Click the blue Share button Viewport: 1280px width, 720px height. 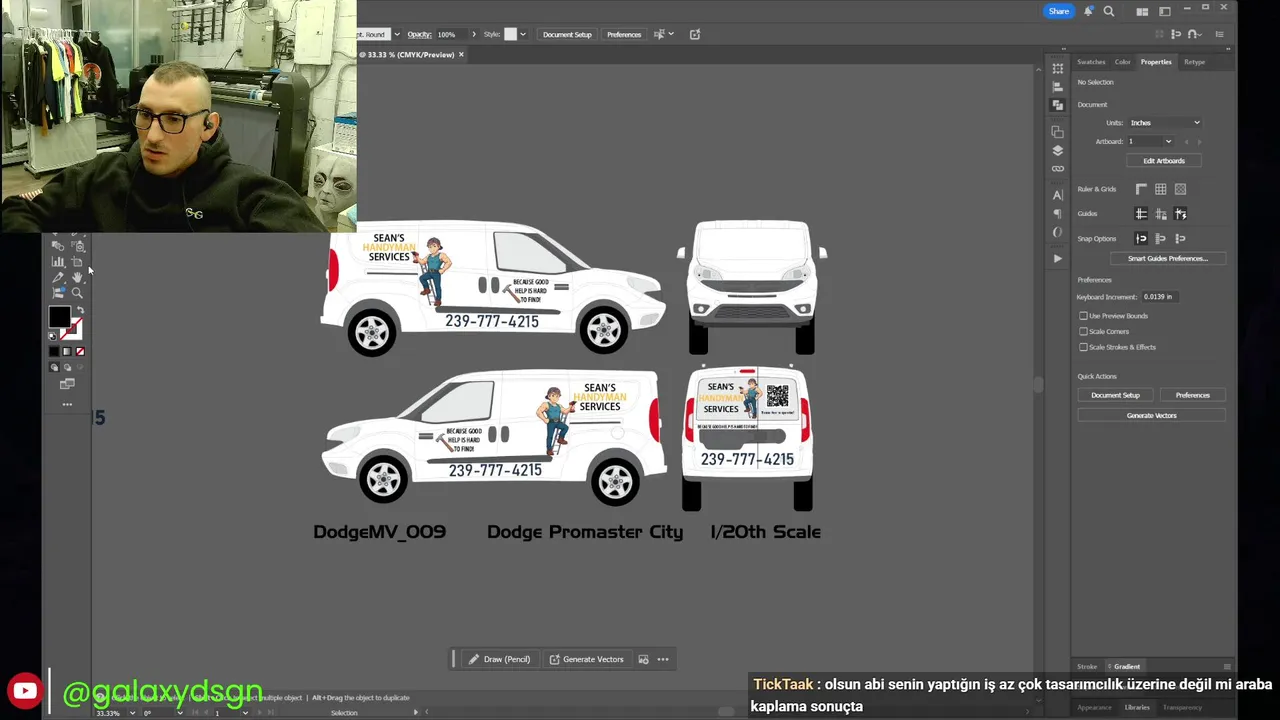point(1058,11)
